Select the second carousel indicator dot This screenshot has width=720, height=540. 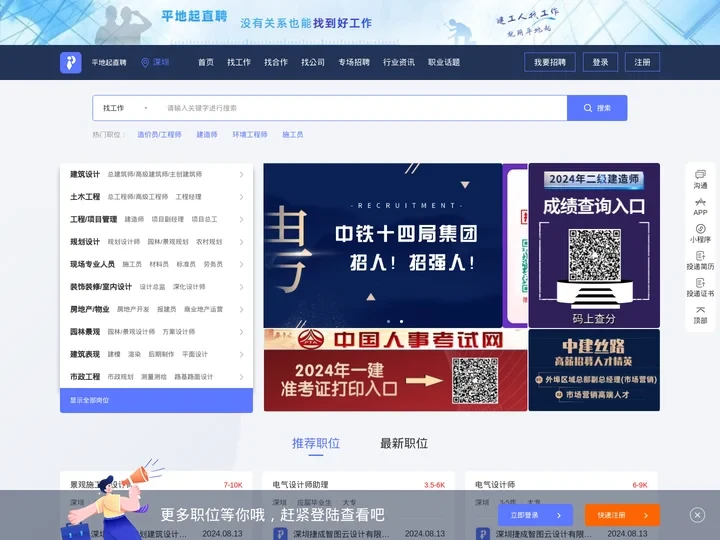[x=401, y=321]
